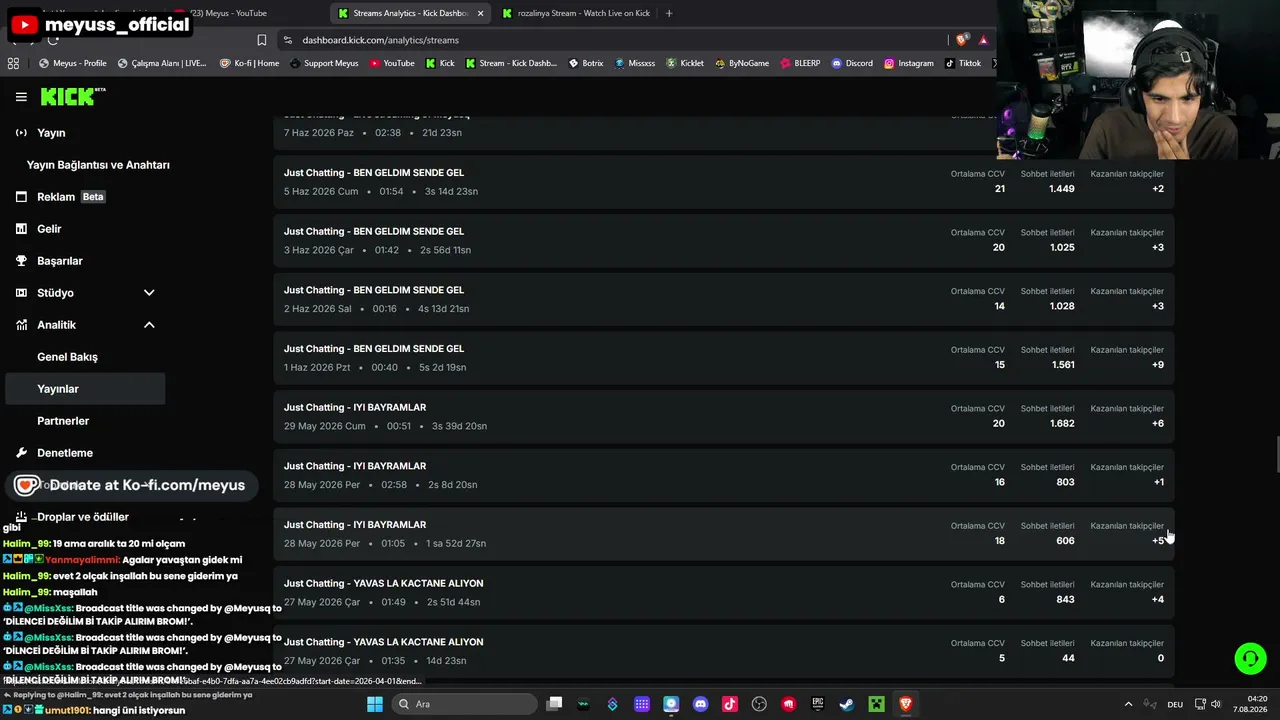
Task: Open the 27 May 01:35 YAVAS LA stream
Action: point(724,651)
